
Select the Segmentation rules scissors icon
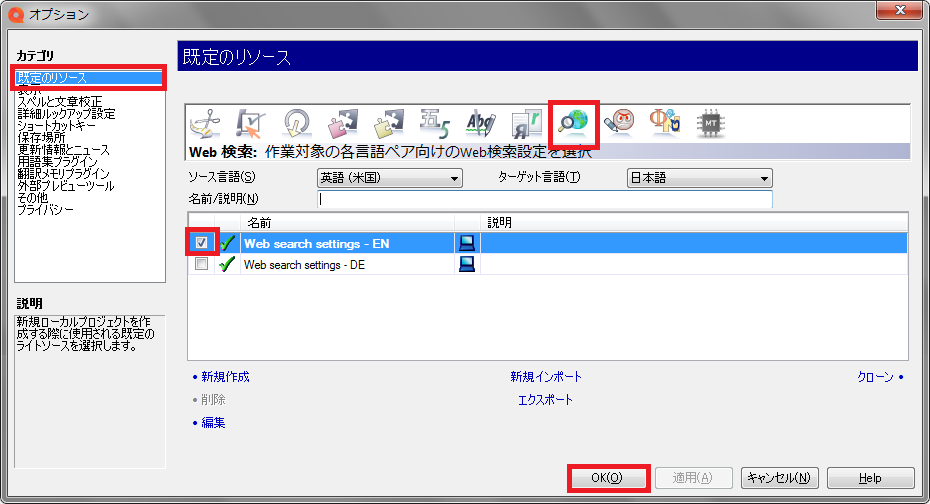coord(205,123)
